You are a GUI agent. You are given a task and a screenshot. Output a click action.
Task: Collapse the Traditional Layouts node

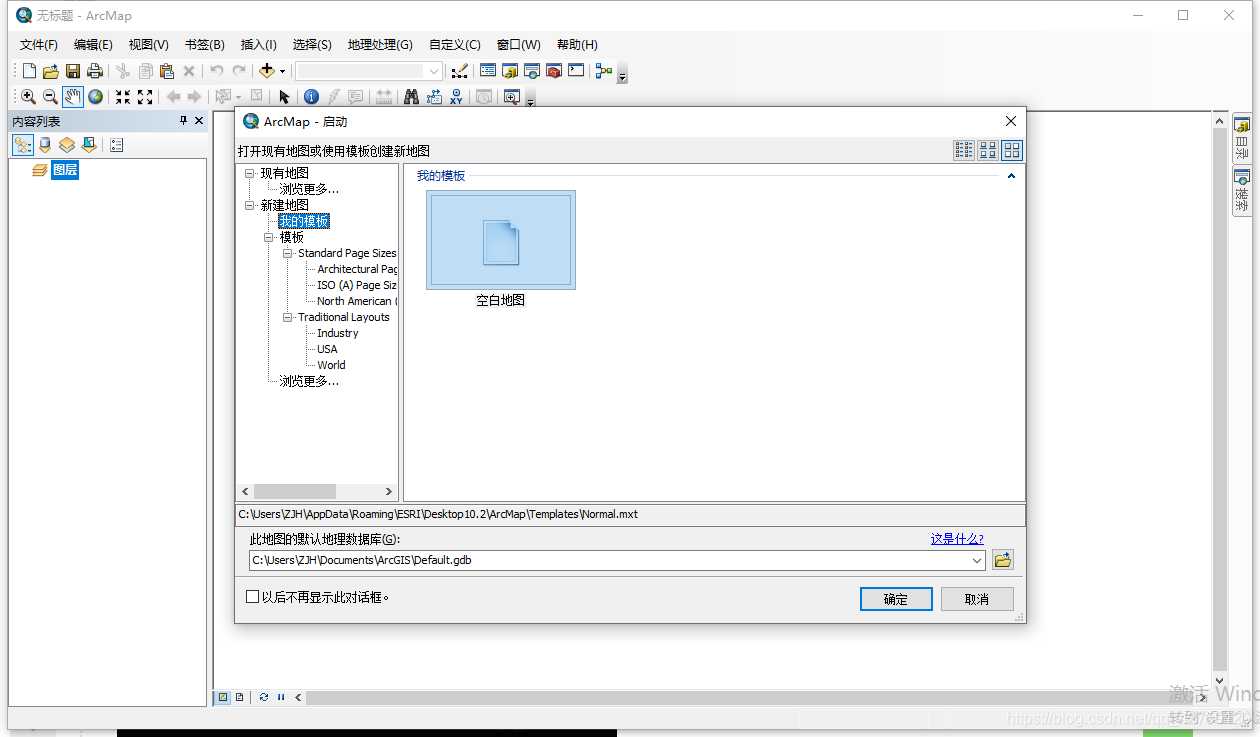pyautogui.click(x=288, y=317)
